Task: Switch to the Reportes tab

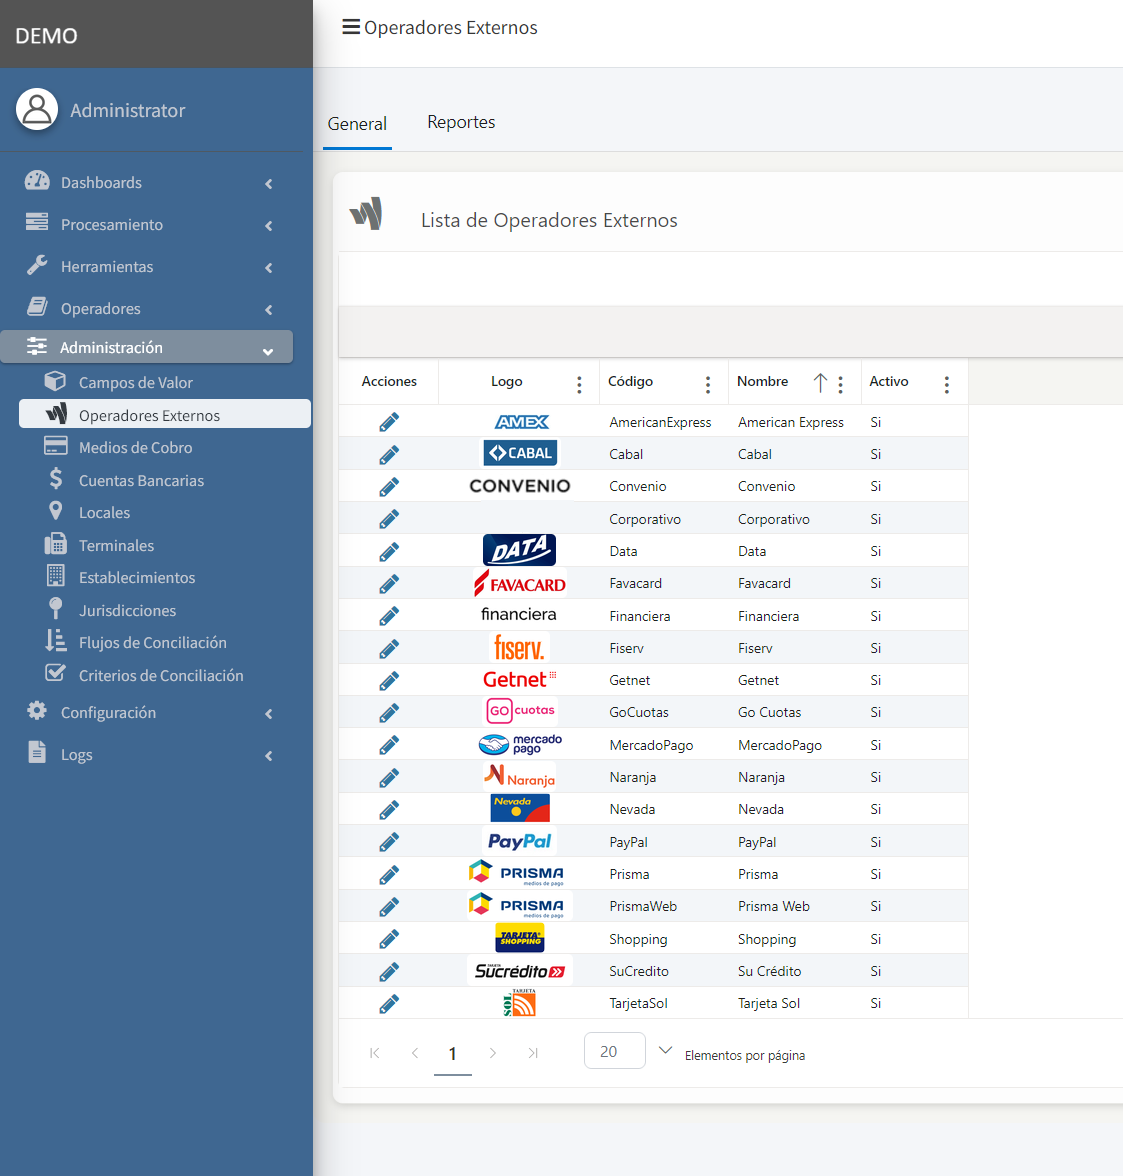Action: [461, 122]
